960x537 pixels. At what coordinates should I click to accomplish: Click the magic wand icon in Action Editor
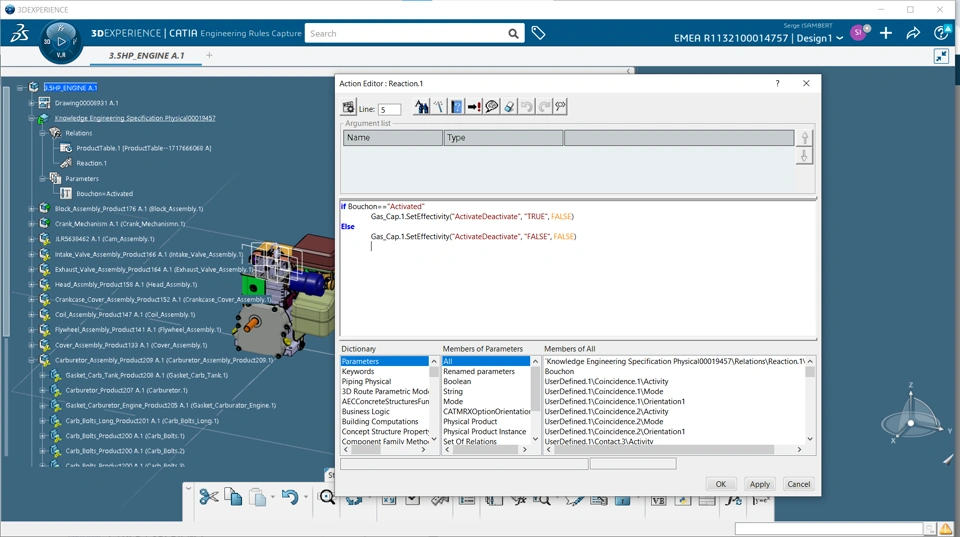pyautogui.click(x=438, y=107)
